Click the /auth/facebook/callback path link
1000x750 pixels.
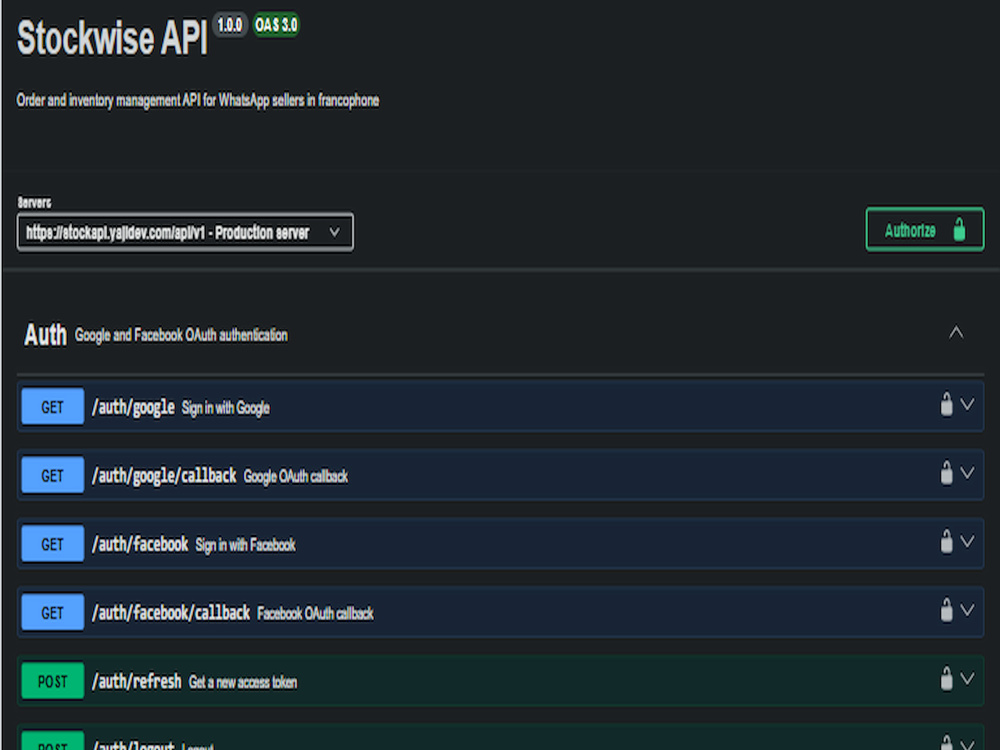(x=171, y=613)
